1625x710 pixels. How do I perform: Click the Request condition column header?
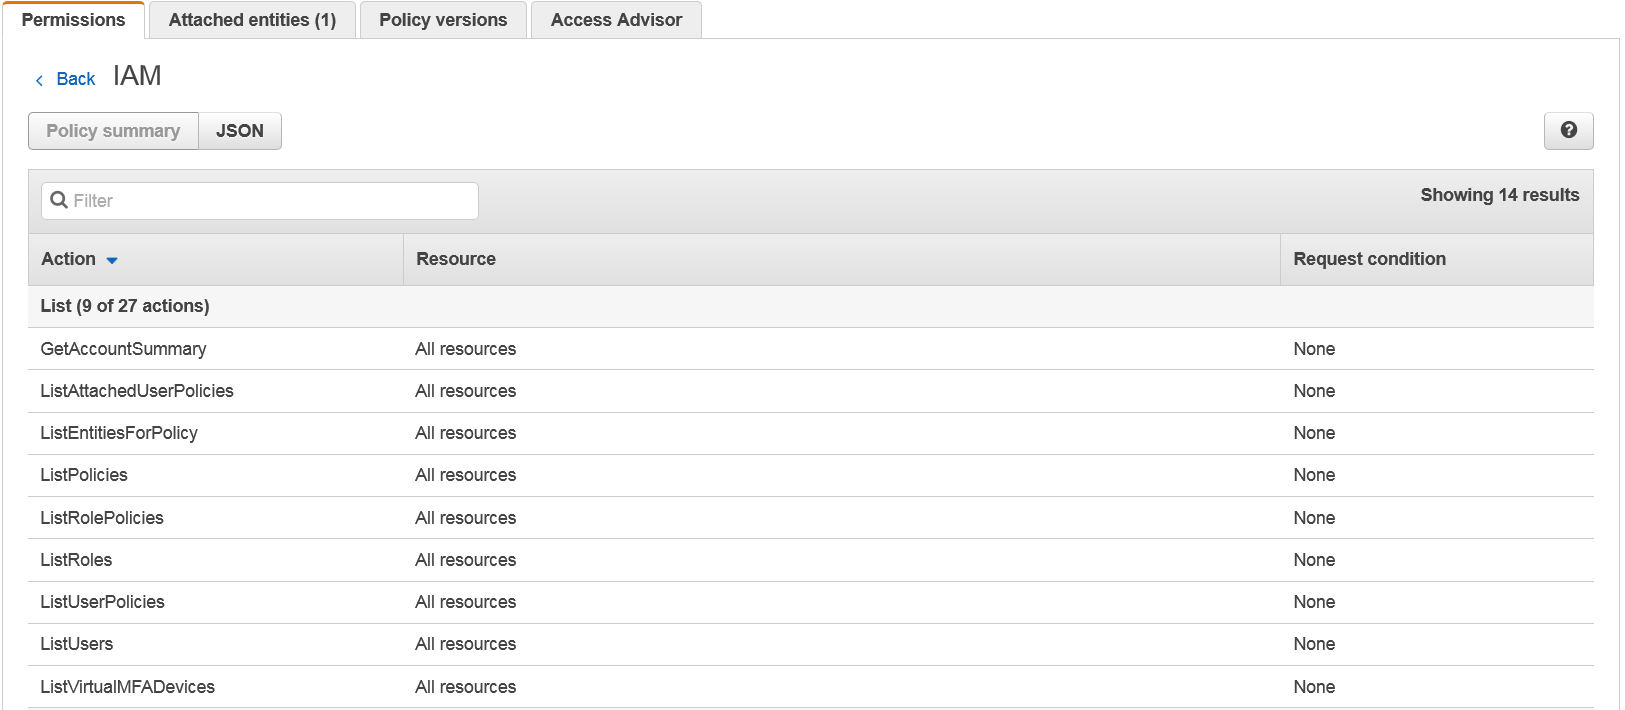[x=1369, y=259]
